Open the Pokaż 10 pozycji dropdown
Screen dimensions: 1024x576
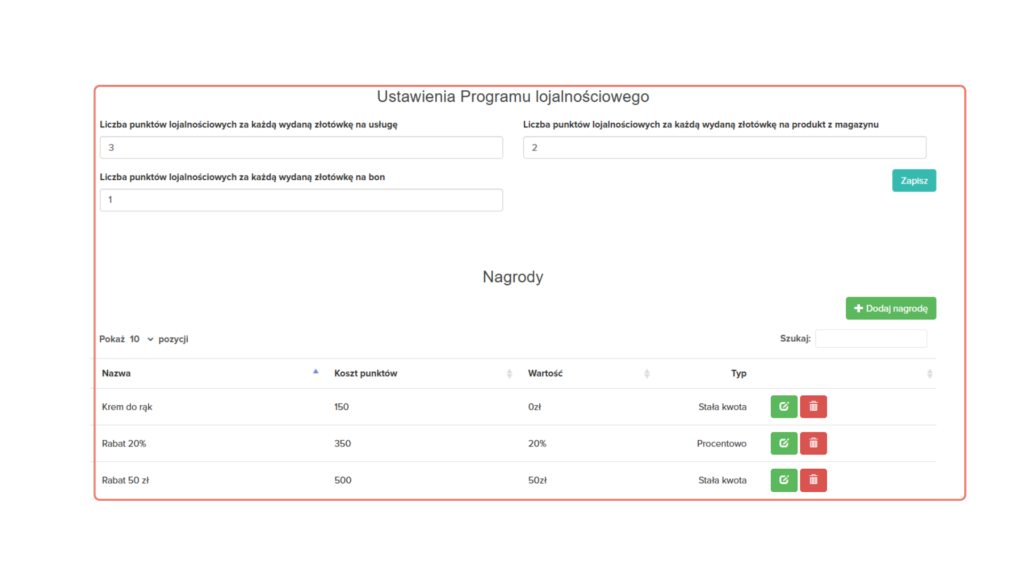pos(142,339)
